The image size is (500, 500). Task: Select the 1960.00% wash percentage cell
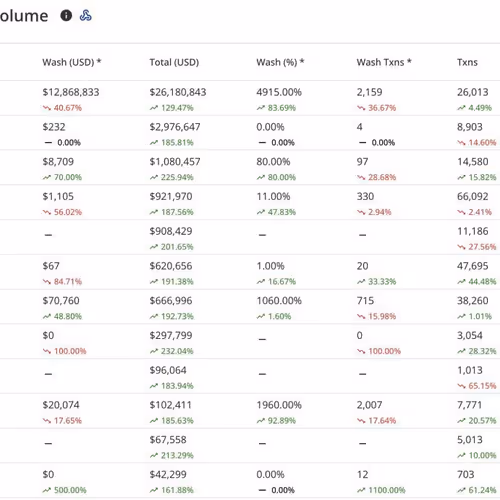[279, 405]
